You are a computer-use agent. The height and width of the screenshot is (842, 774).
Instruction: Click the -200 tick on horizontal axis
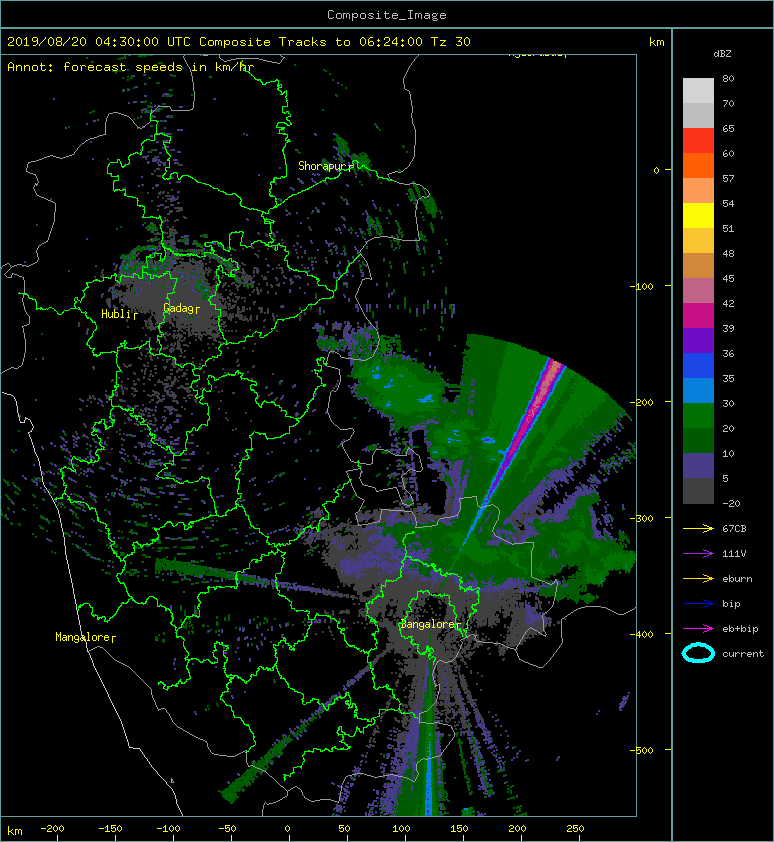tap(52, 829)
